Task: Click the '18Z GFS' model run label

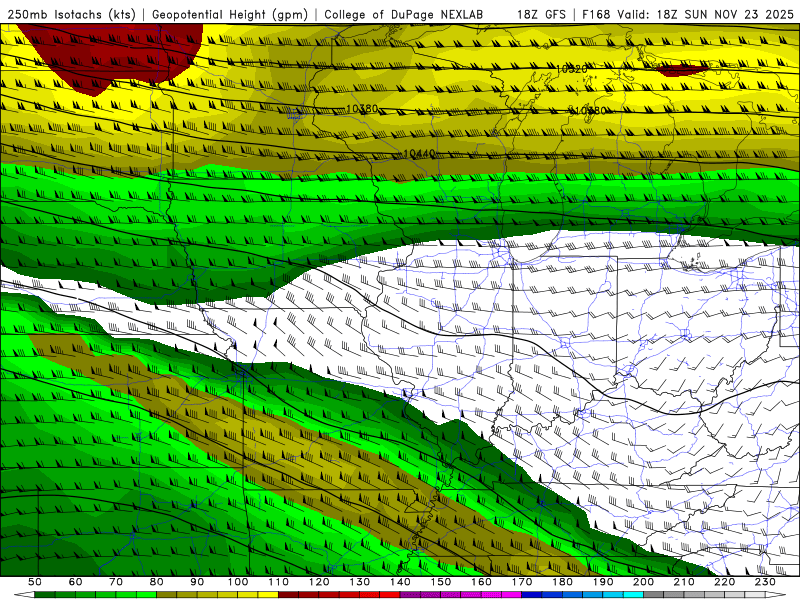Action: pyautogui.click(x=541, y=14)
